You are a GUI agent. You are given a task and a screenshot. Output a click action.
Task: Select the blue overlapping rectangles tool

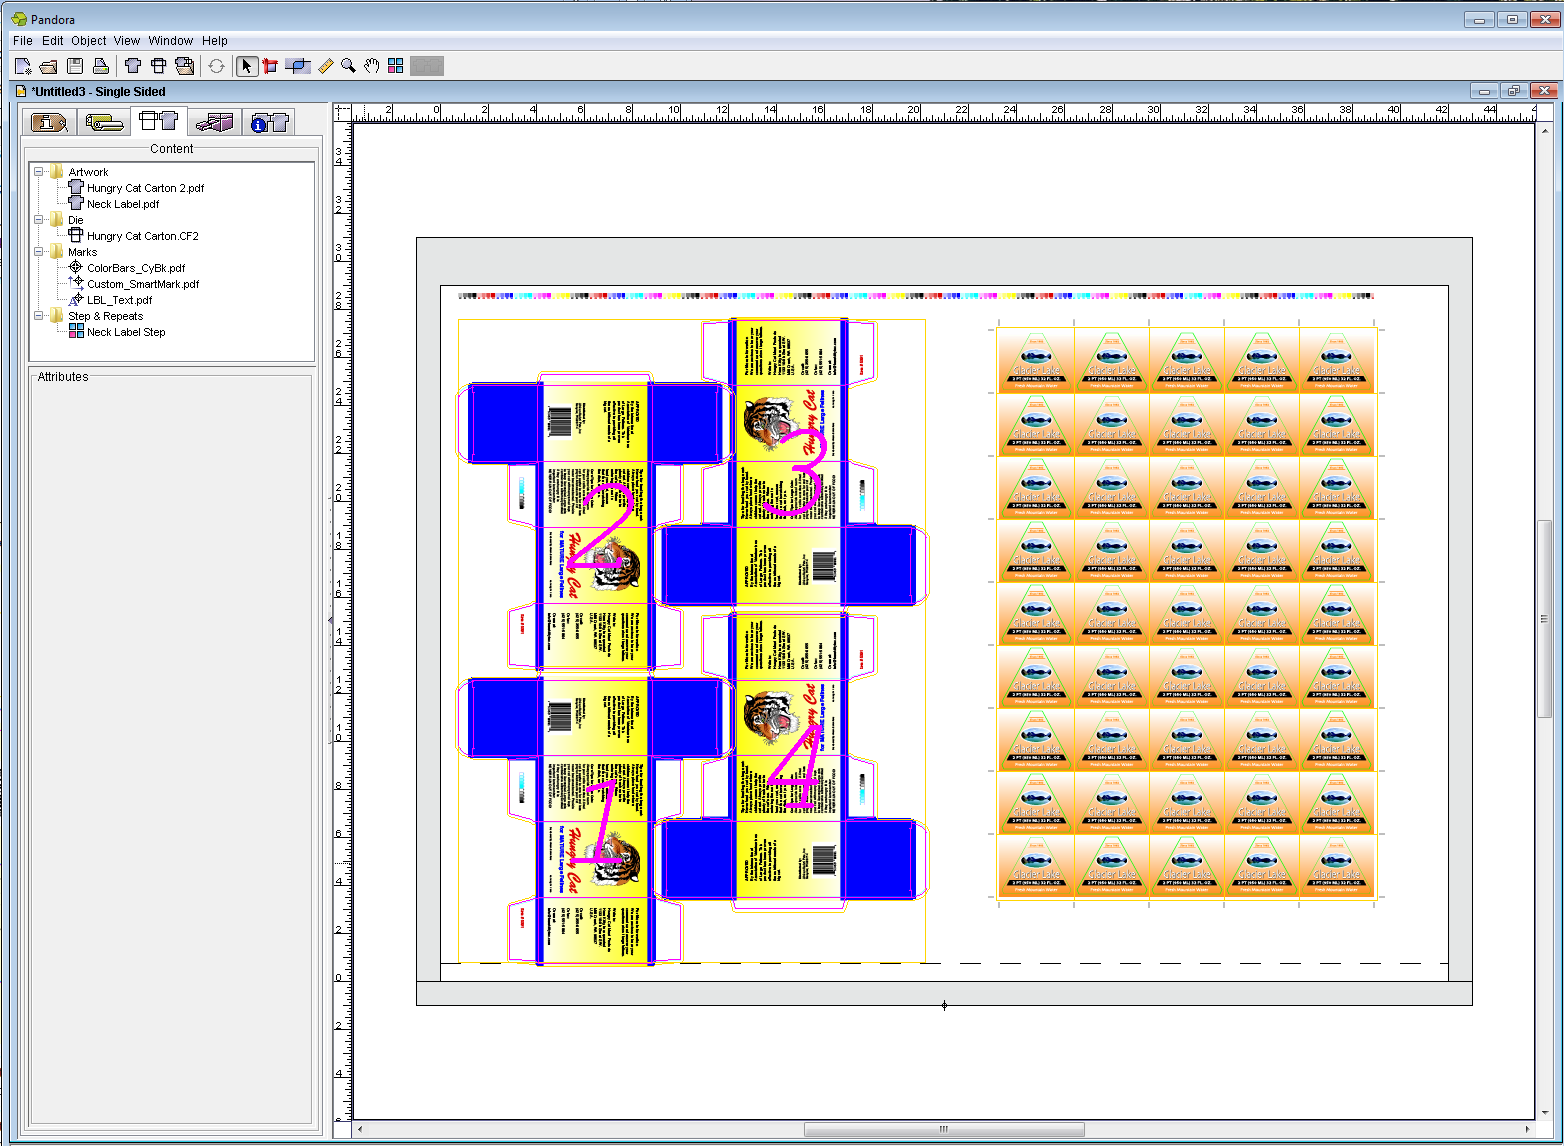(x=297, y=66)
